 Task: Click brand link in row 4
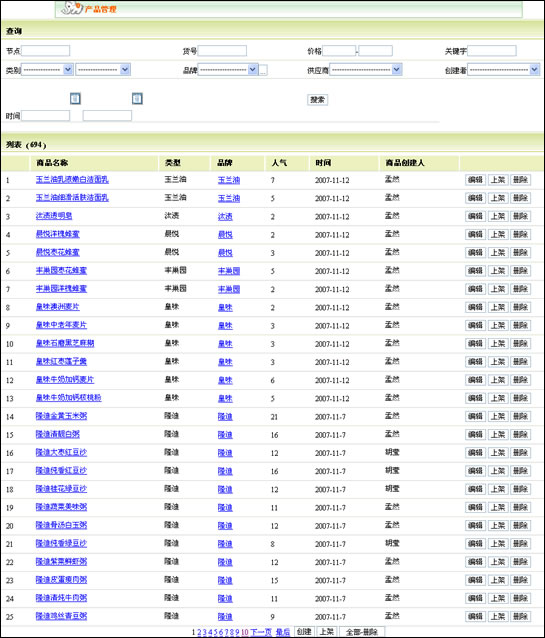pos(225,235)
